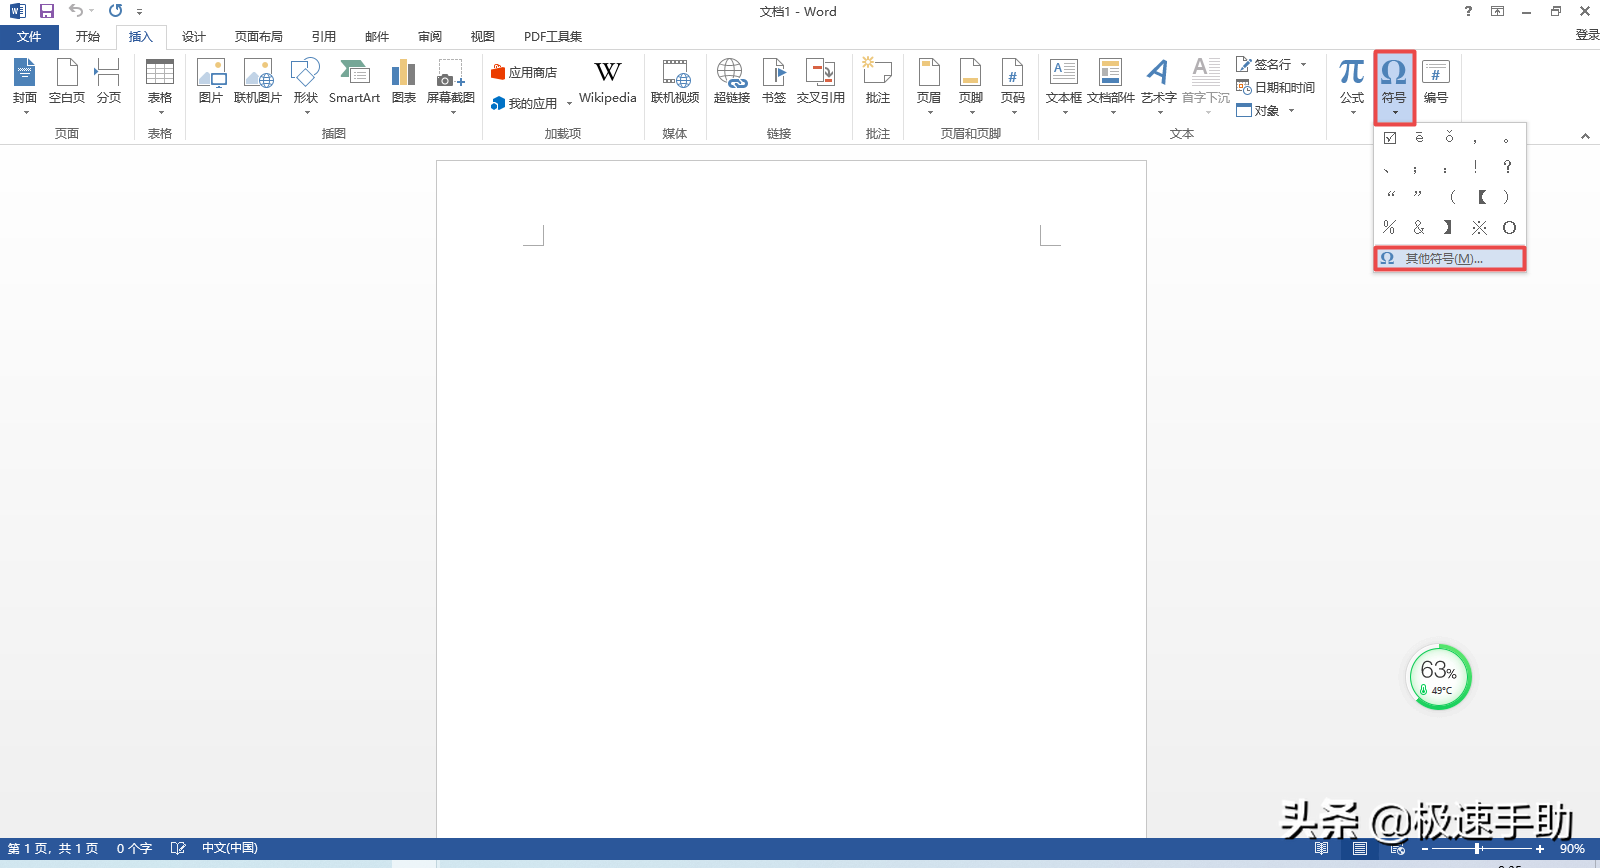1600x868 pixels.
Task: Add a comment using 批注 icon
Action: tap(877, 81)
